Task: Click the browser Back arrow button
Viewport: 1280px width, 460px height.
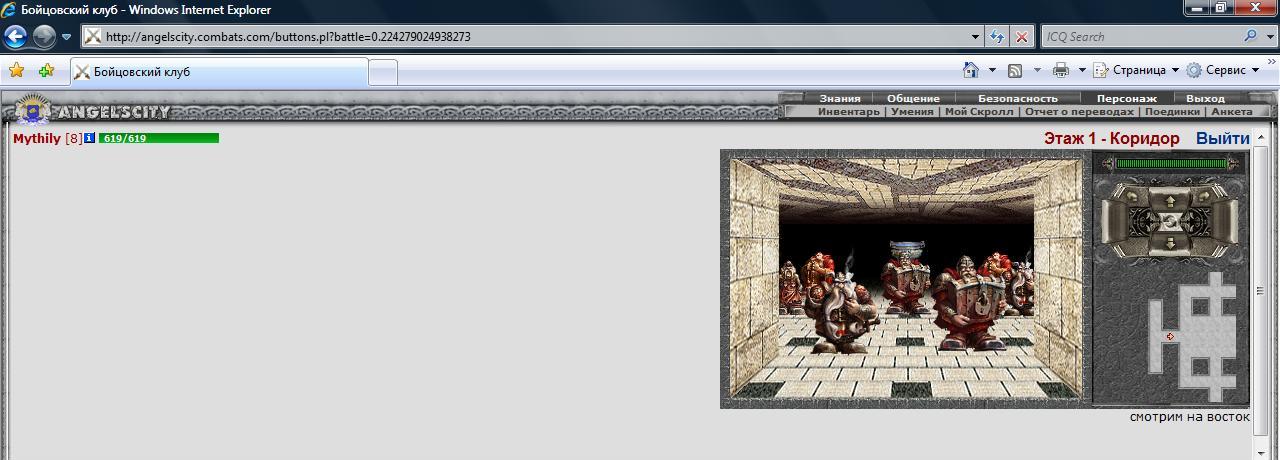Action: [x=16, y=37]
